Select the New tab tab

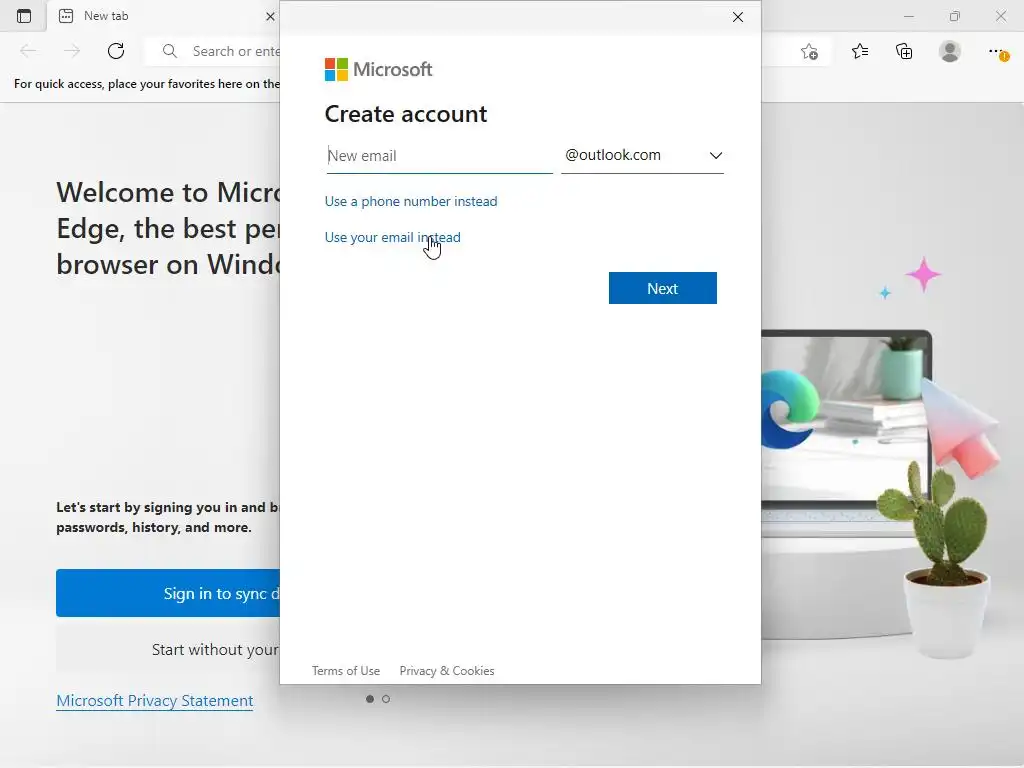tap(163, 16)
